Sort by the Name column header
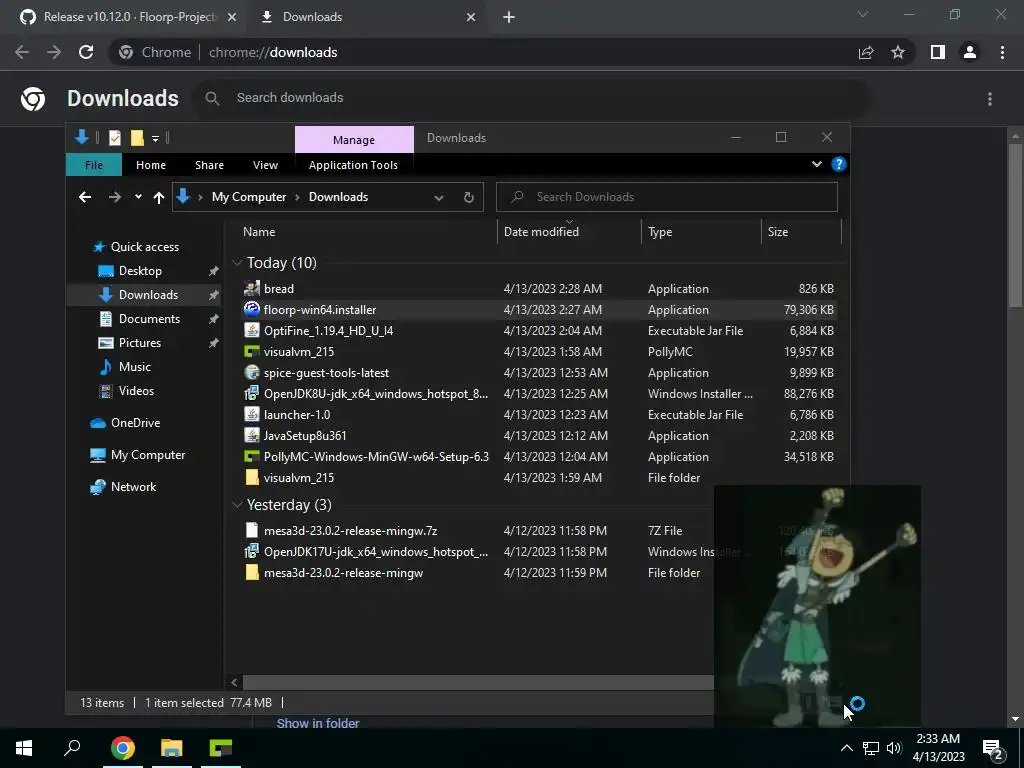 point(259,232)
